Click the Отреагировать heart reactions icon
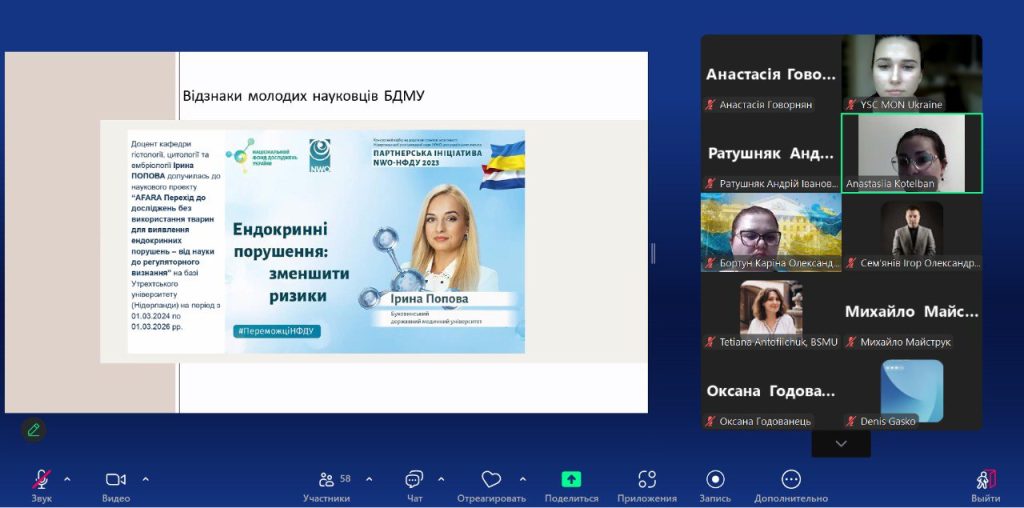Image resolution: width=1024 pixels, height=508 pixels. click(x=491, y=481)
